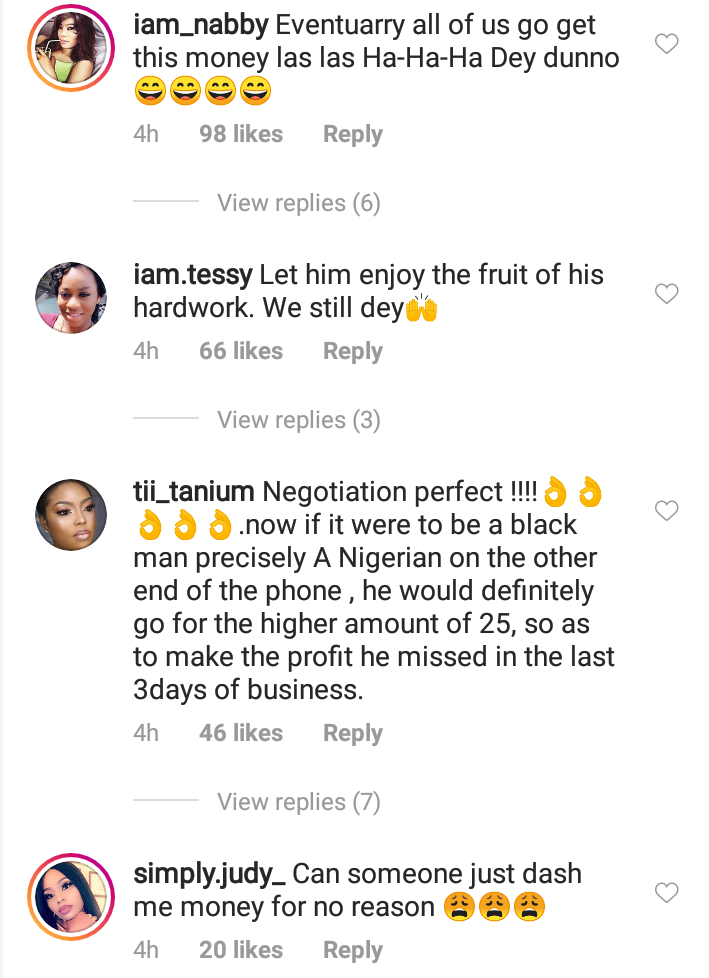View the 98 likes list
The width and height of the screenshot is (709, 978).
click(240, 134)
